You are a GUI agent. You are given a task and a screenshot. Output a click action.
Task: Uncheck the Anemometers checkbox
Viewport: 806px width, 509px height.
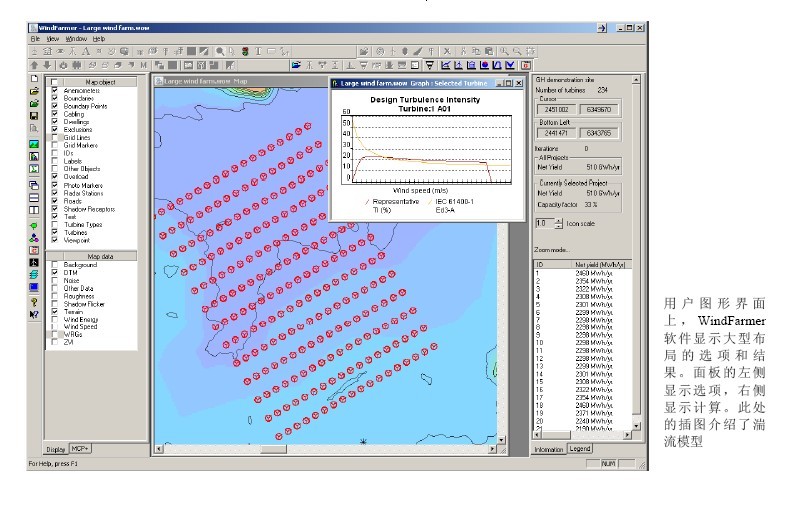55,90
